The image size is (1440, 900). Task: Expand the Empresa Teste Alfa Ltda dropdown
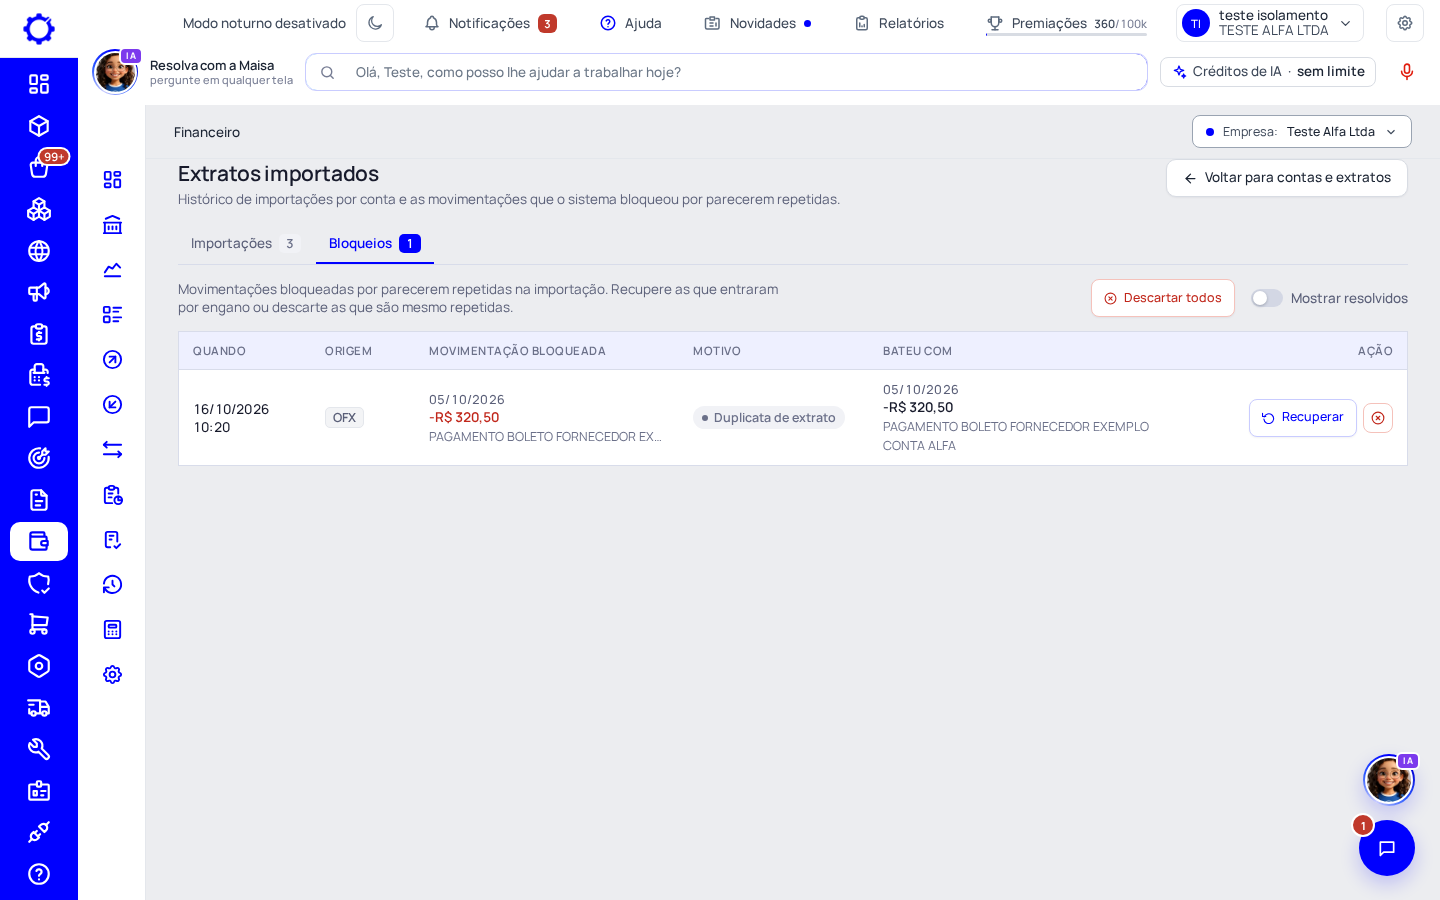click(x=1302, y=132)
